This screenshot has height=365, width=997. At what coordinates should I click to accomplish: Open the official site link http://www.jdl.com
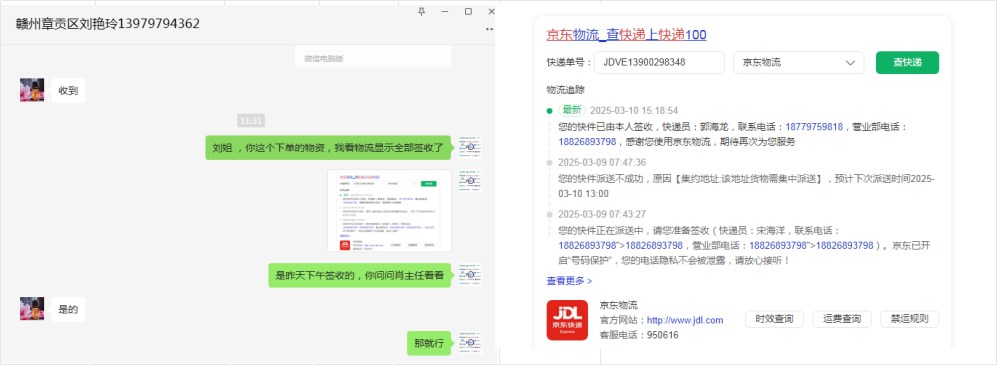click(x=685, y=320)
